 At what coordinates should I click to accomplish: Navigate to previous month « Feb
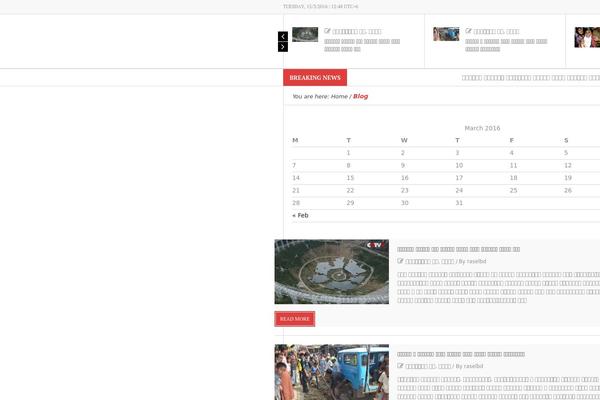[x=300, y=215]
